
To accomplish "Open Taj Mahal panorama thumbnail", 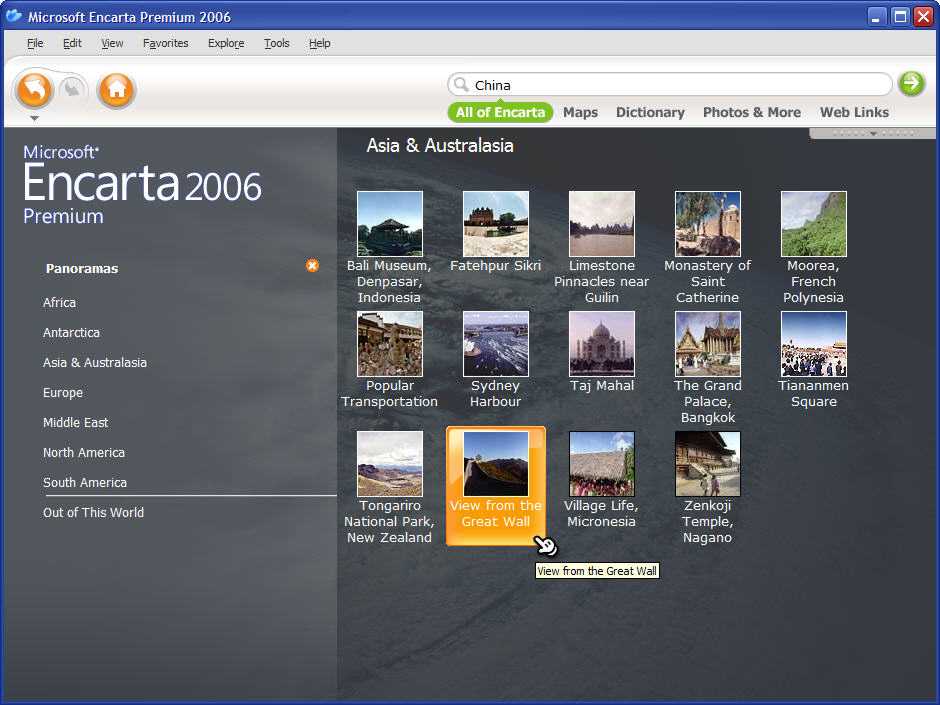I will pyautogui.click(x=602, y=344).
